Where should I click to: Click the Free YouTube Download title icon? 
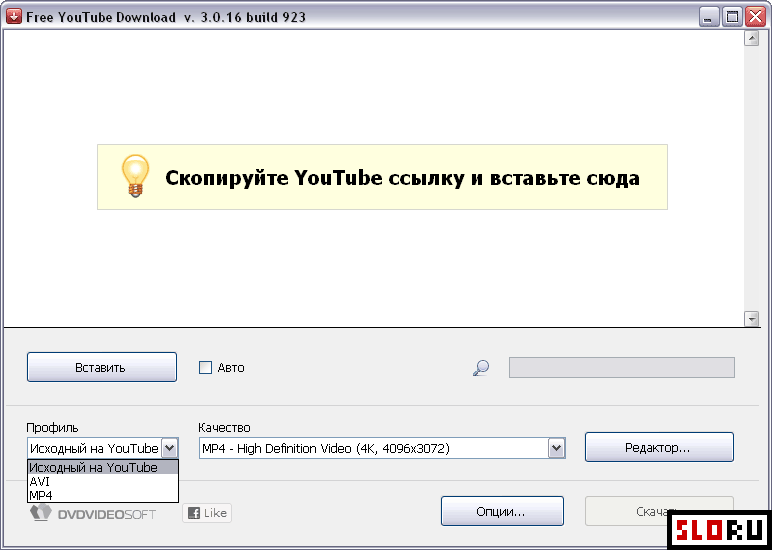(x=16, y=17)
